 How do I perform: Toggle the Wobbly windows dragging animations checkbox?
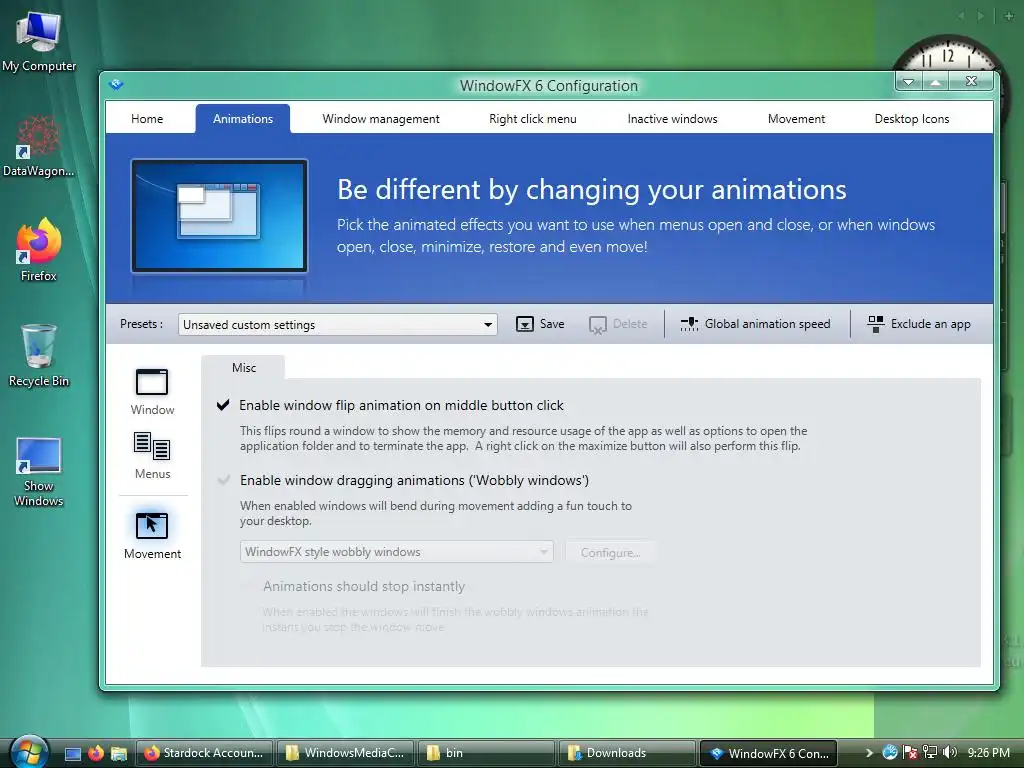pos(223,480)
